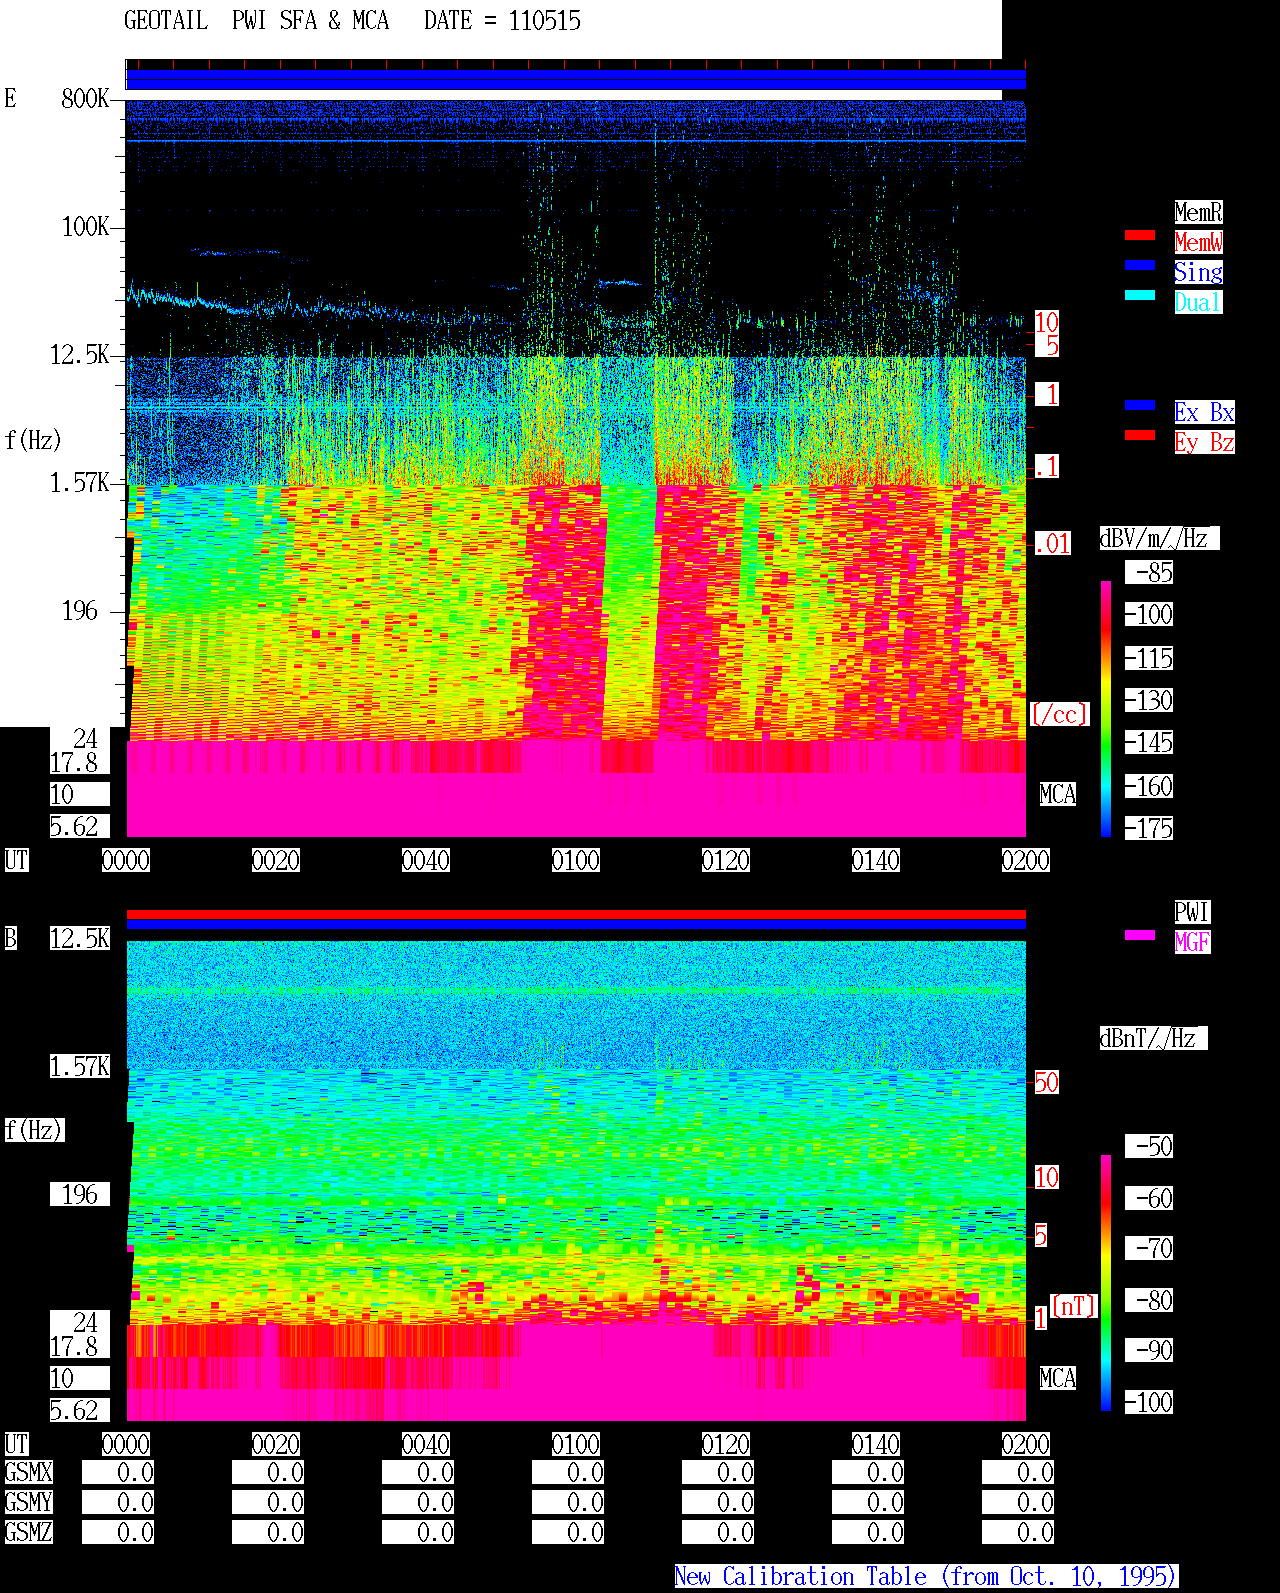This screenshot has height=1593, width=1280.
Task: Select the Sing legend label
Action: click(x=1198, y=272)
